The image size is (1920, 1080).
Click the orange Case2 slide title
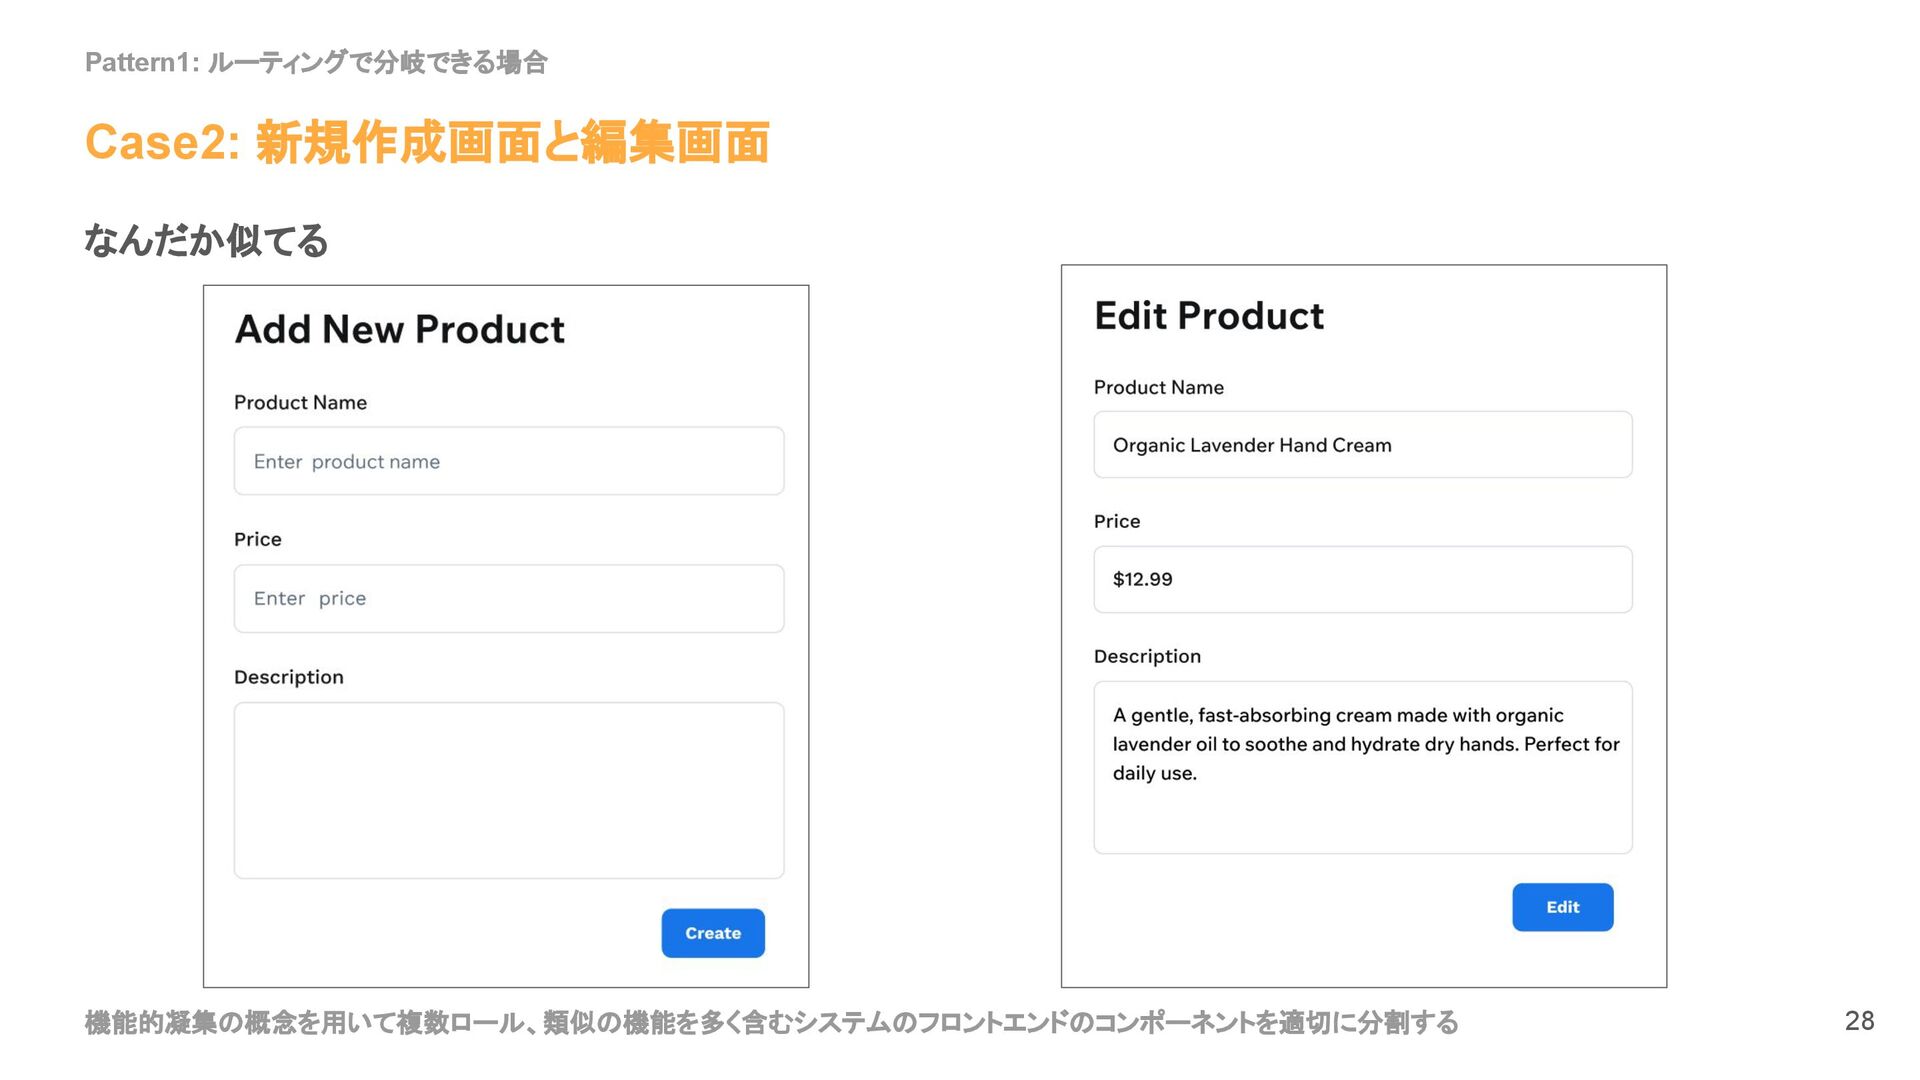click(427, 142)
